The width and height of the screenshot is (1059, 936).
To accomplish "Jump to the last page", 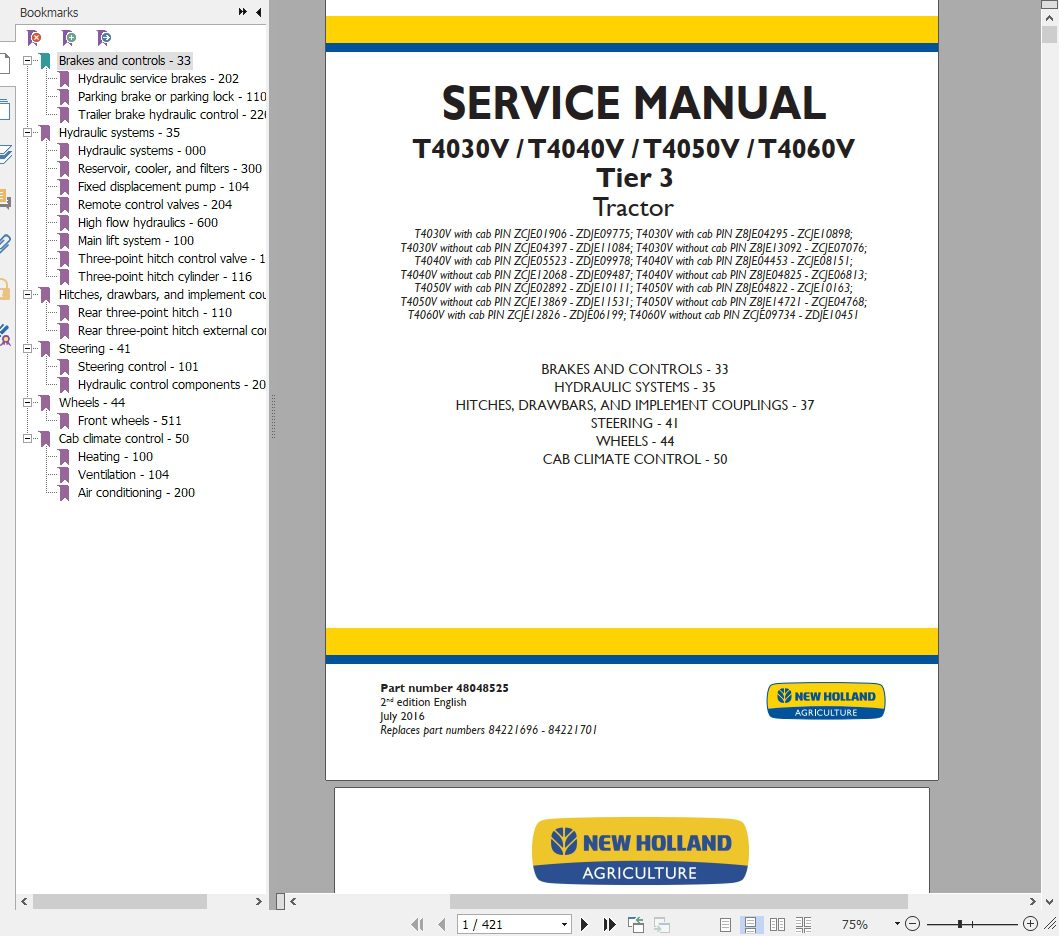I will 608,923.
